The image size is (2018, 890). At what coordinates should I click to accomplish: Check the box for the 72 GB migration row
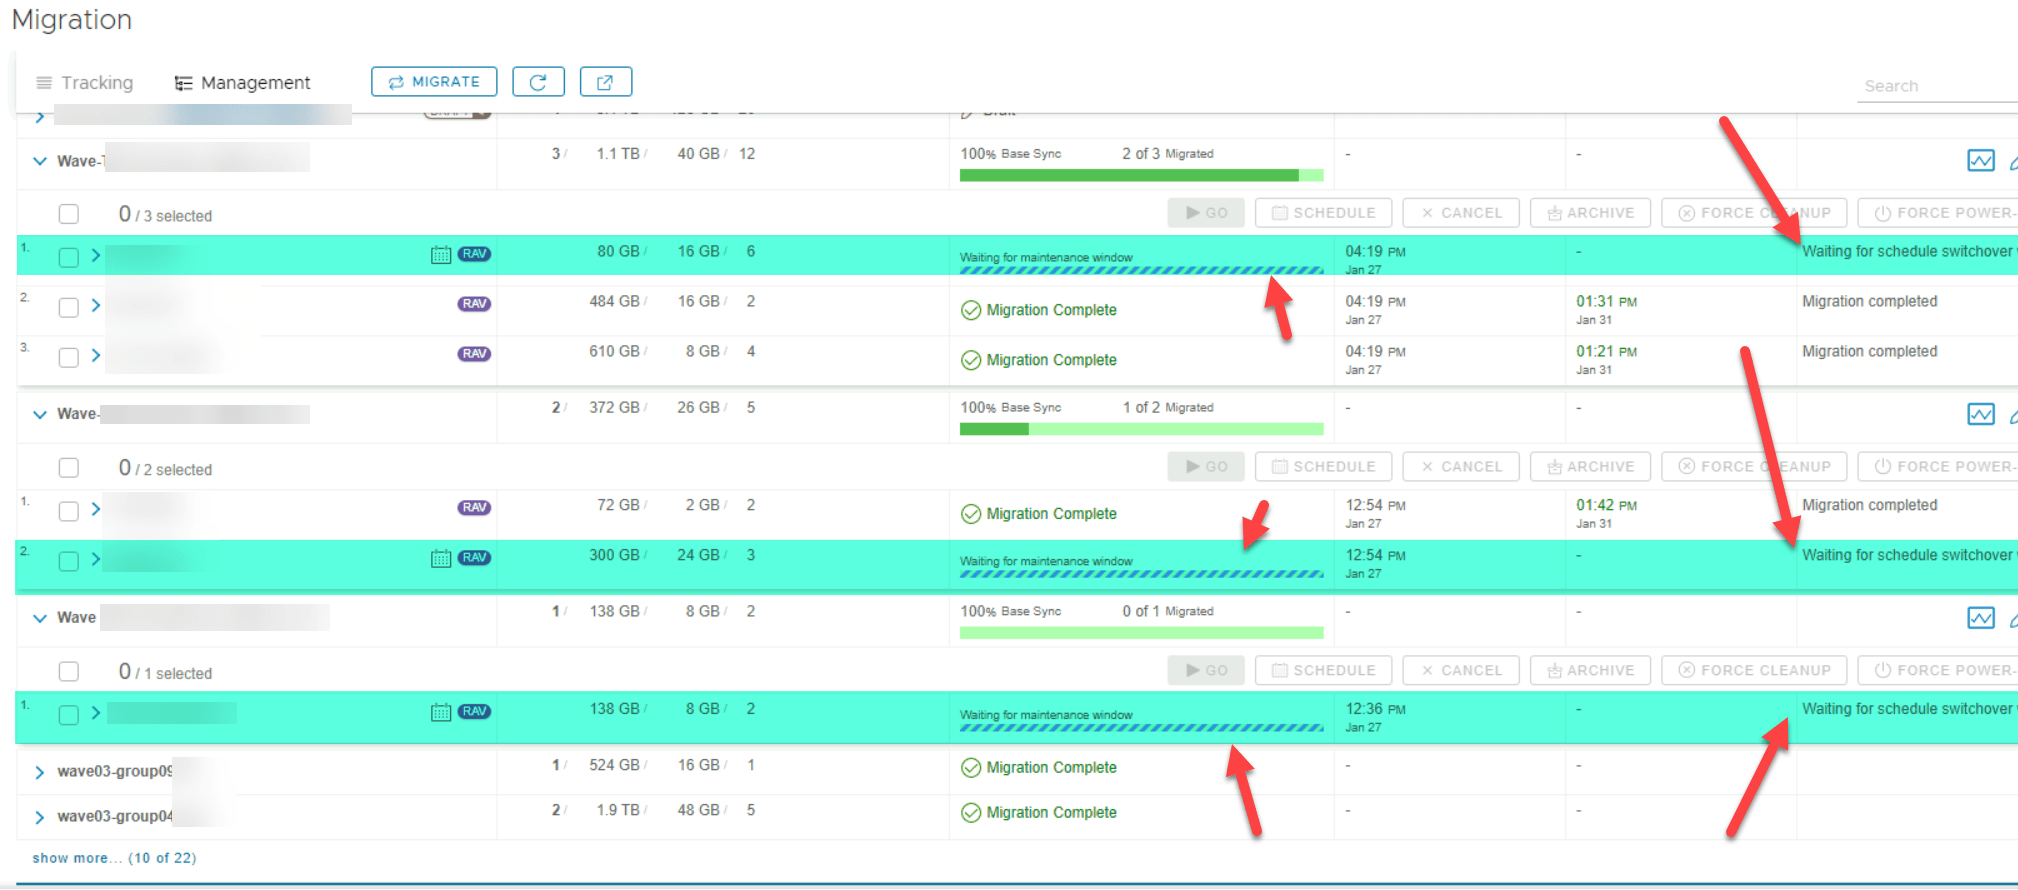pyautogui.click(x=69, y=511)
